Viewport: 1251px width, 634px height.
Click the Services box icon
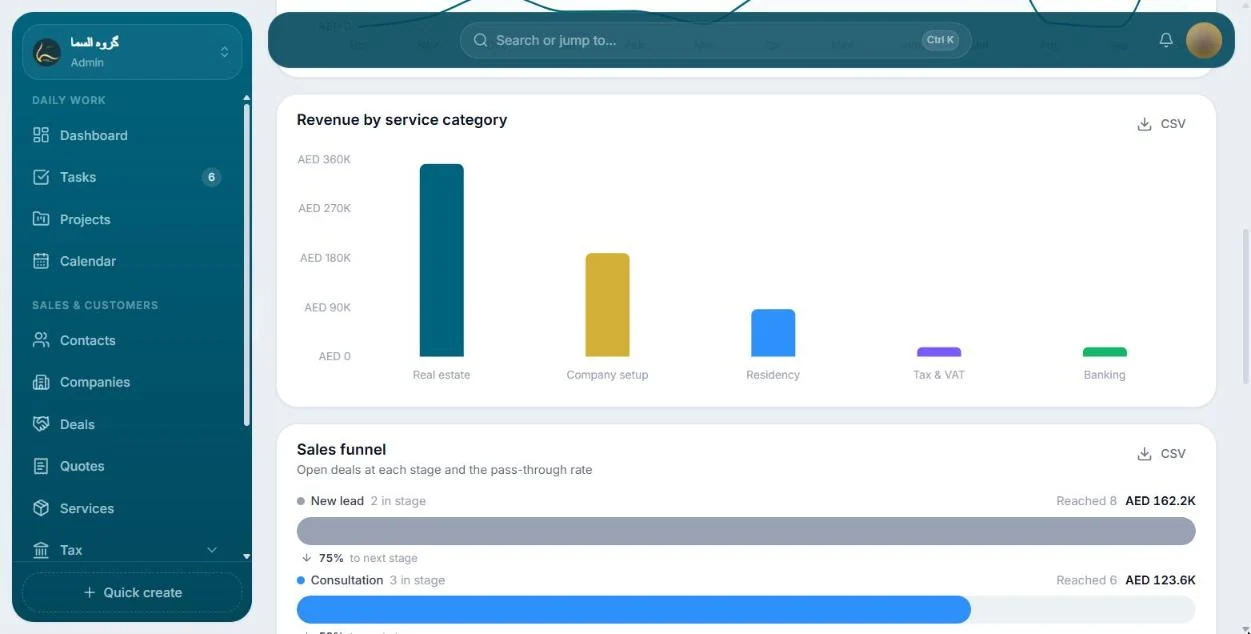tap(41, 508)
